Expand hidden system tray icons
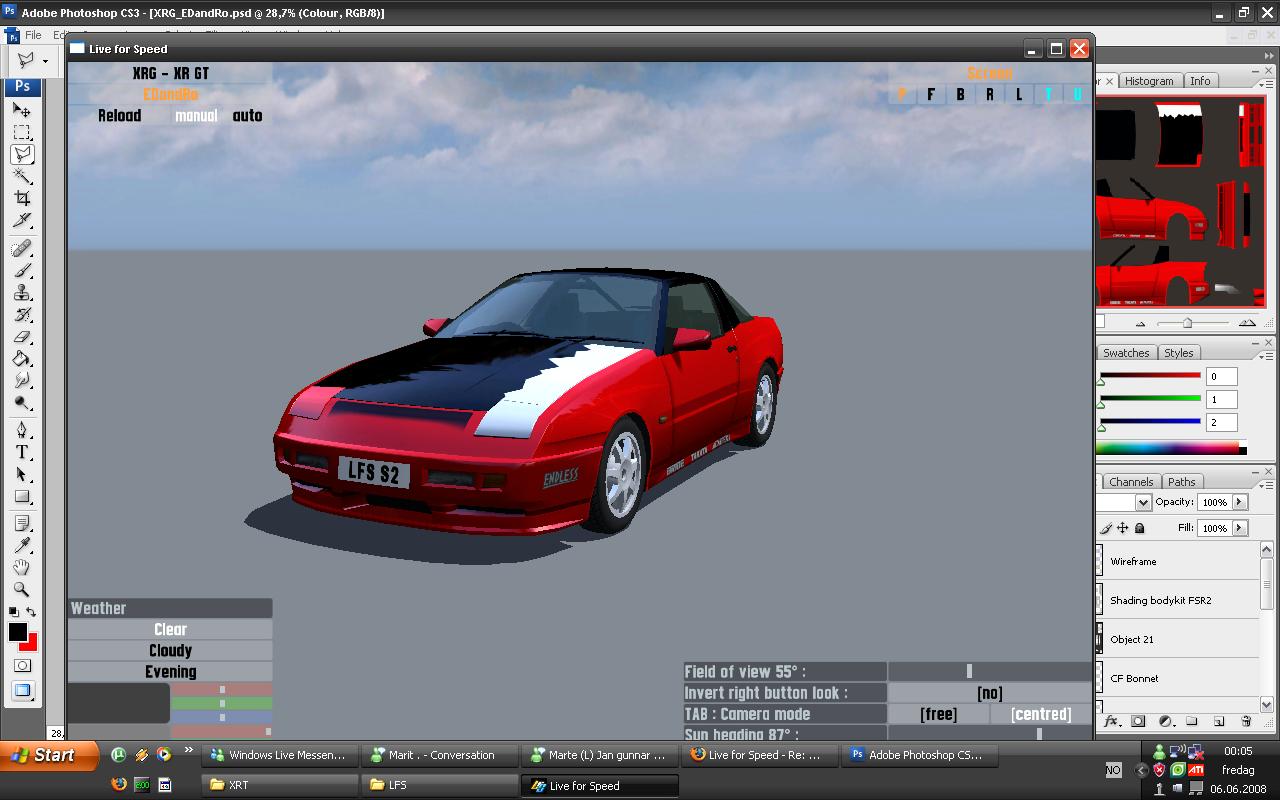This screenshot has width=1280, height=800. coord(1141,770)
